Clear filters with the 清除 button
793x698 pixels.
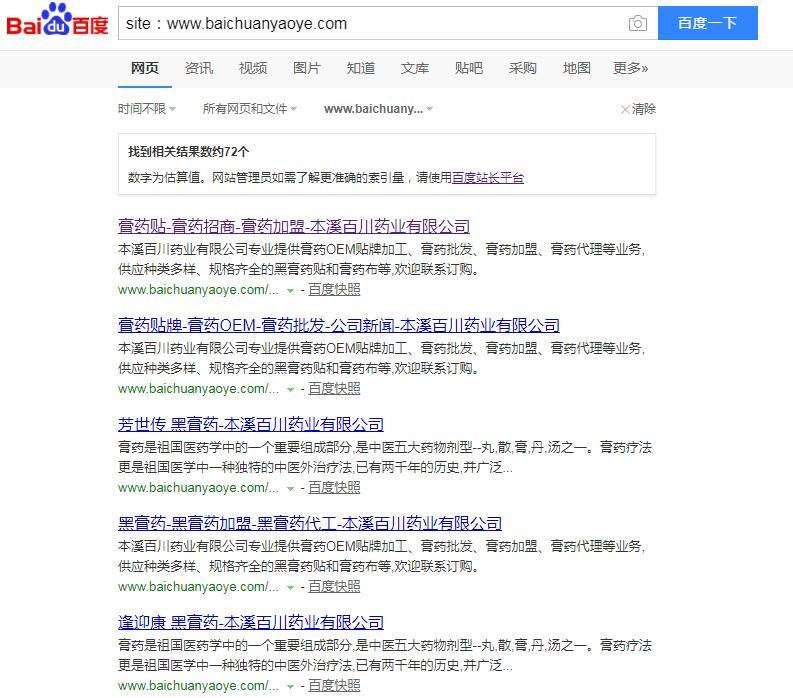(638, 109)
